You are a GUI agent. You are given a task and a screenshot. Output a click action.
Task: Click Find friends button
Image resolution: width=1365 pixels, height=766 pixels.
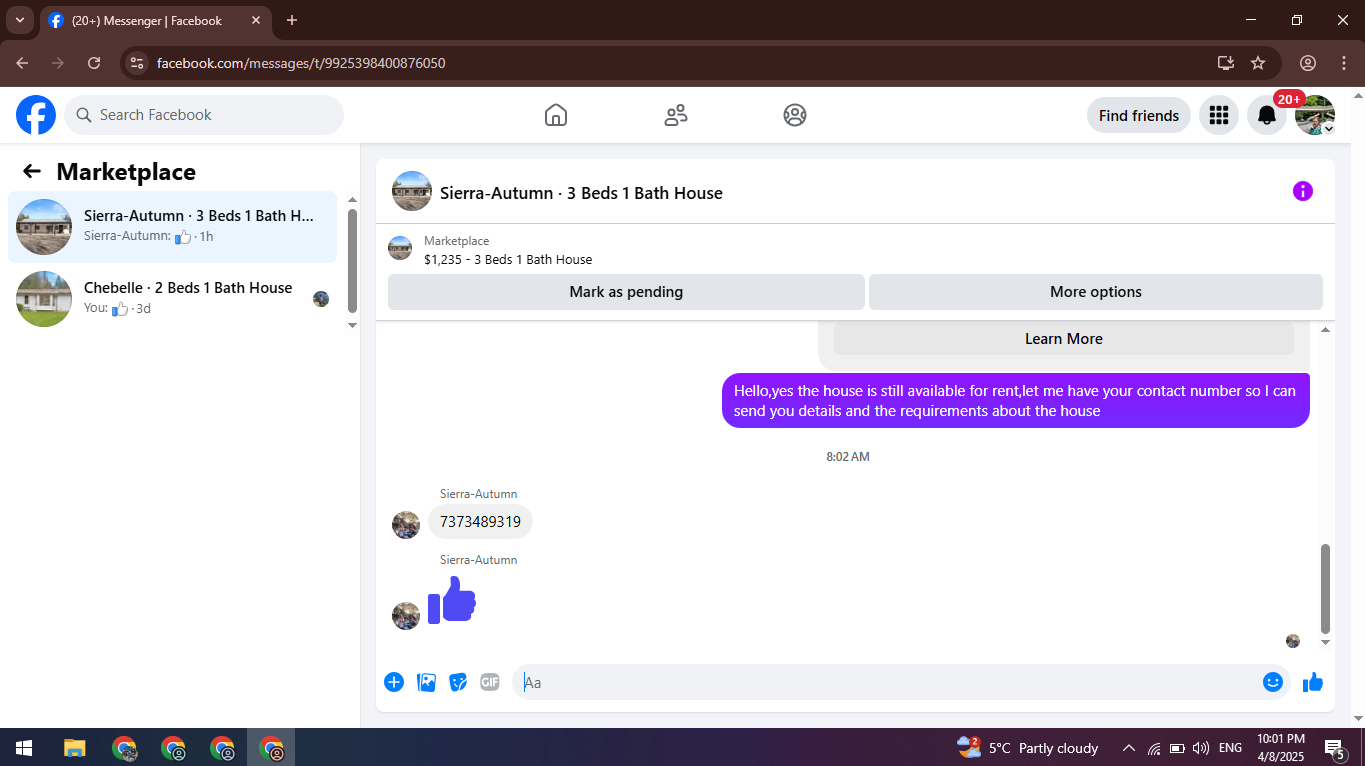[1139, 115]
